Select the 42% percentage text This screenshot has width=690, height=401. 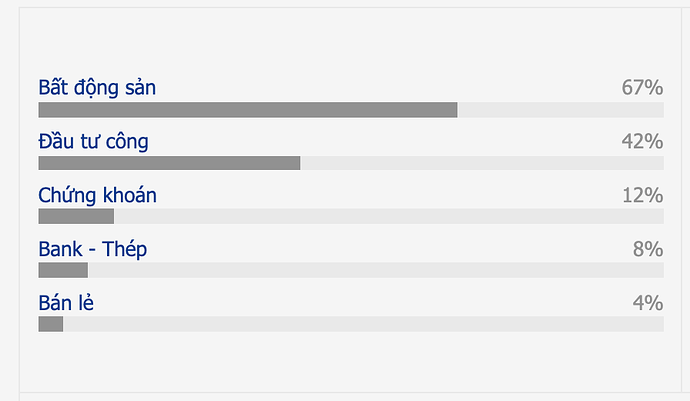tap(642, 142)
